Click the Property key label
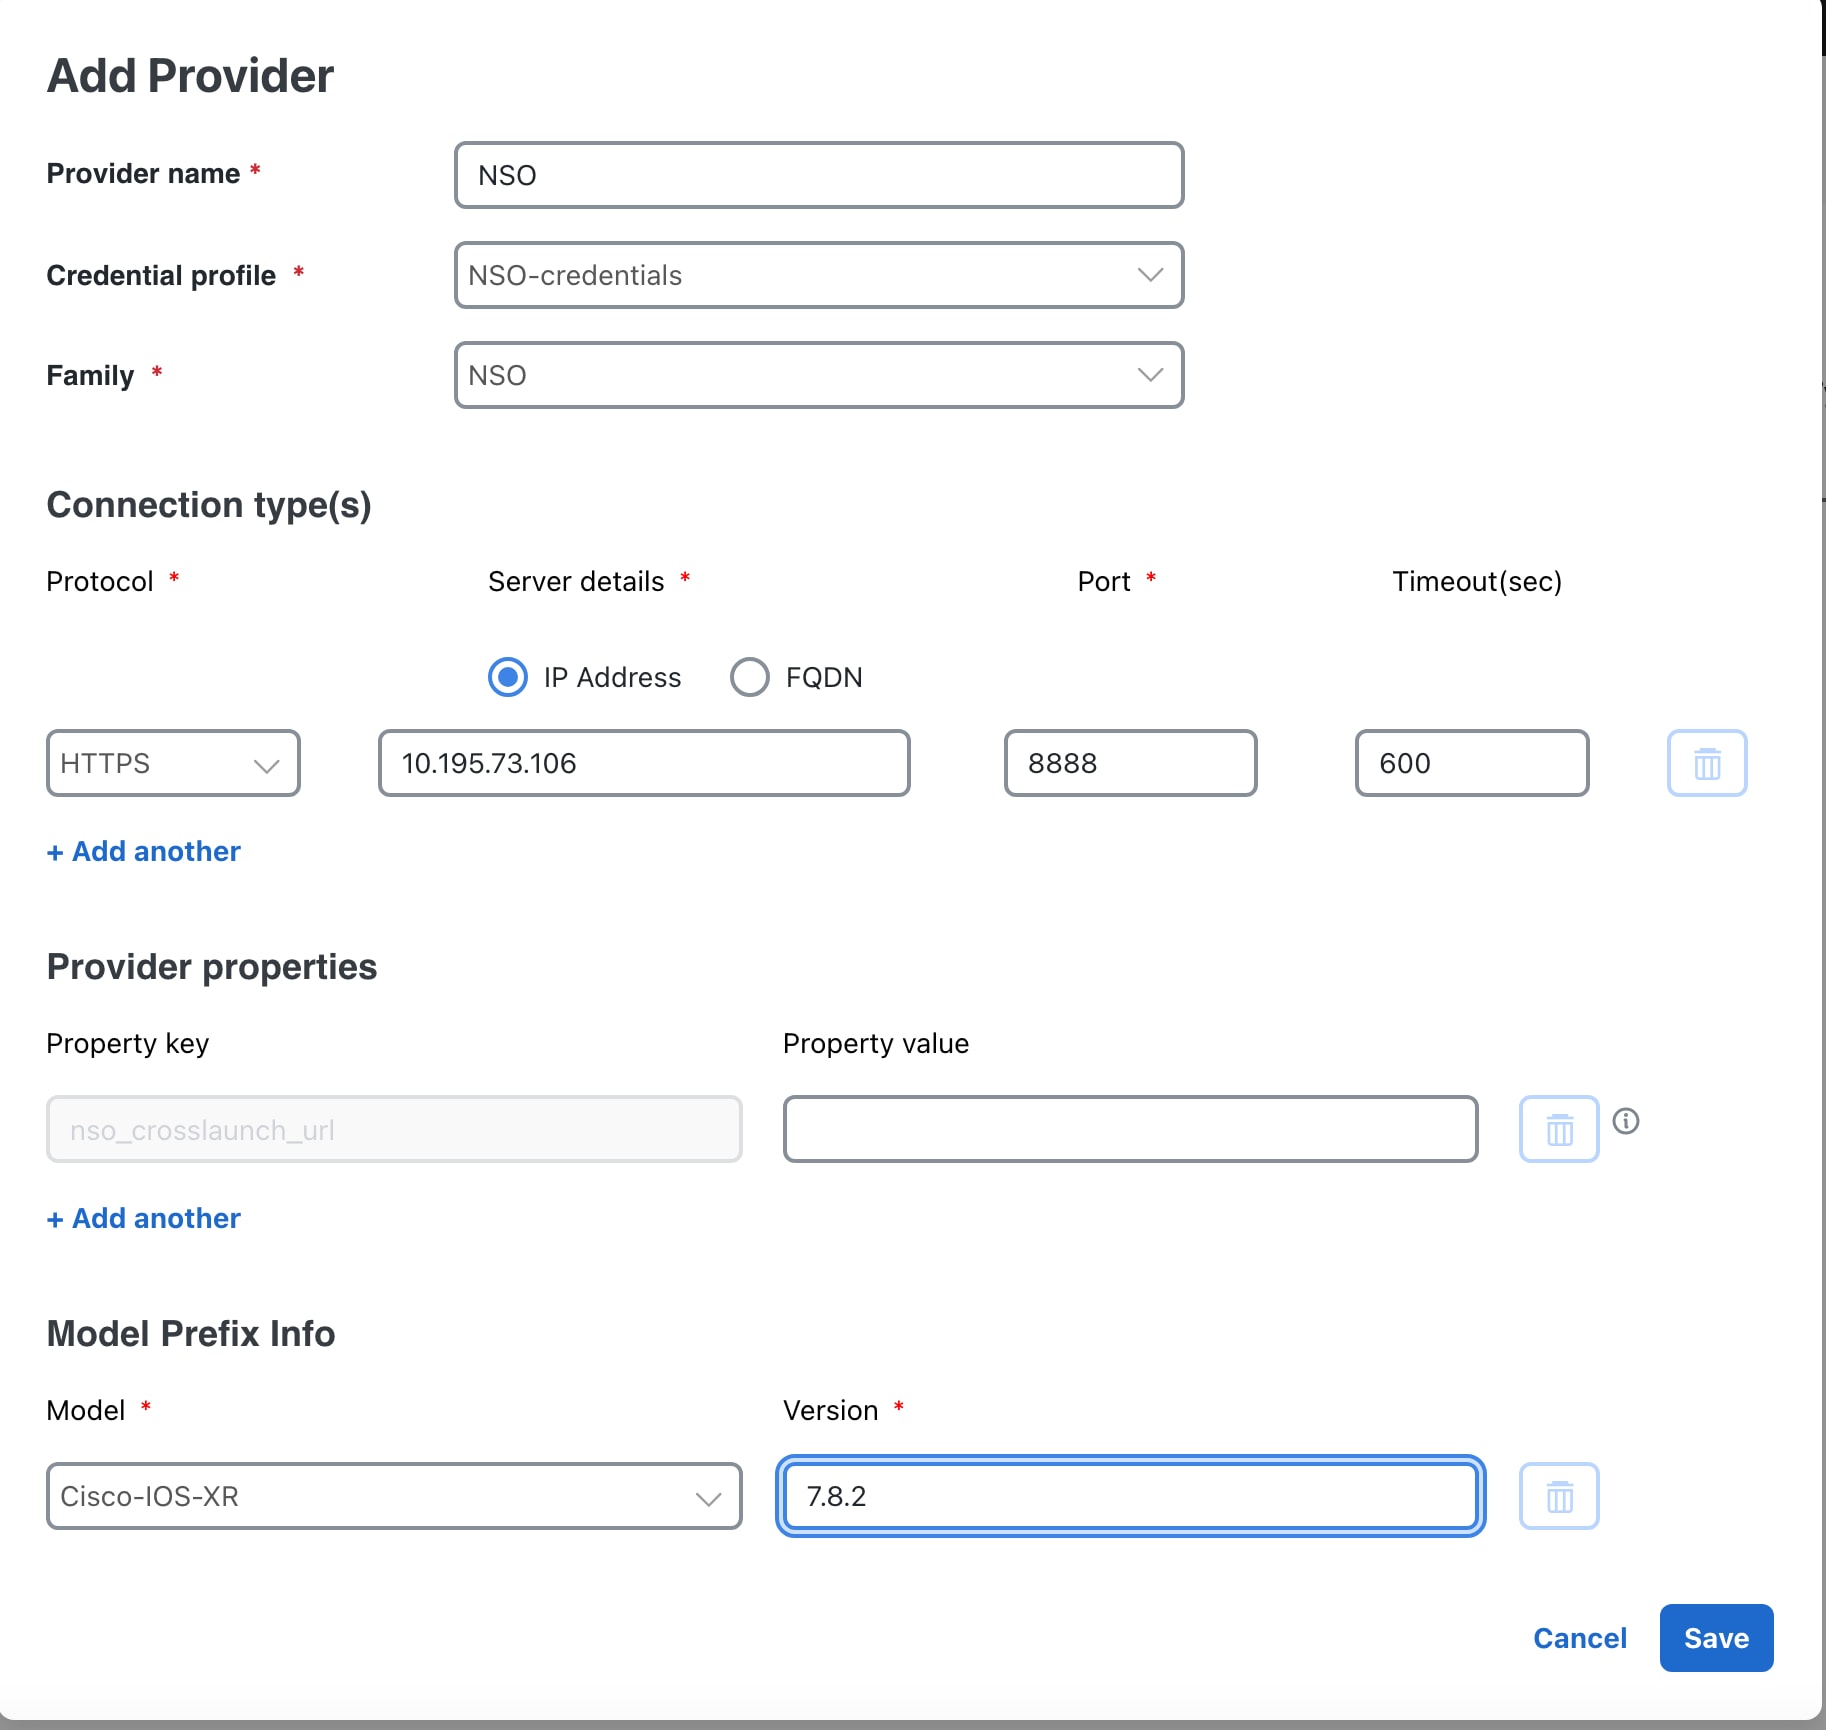Viewport: 1826px width, 1730px height. [x=128, y=1043]
